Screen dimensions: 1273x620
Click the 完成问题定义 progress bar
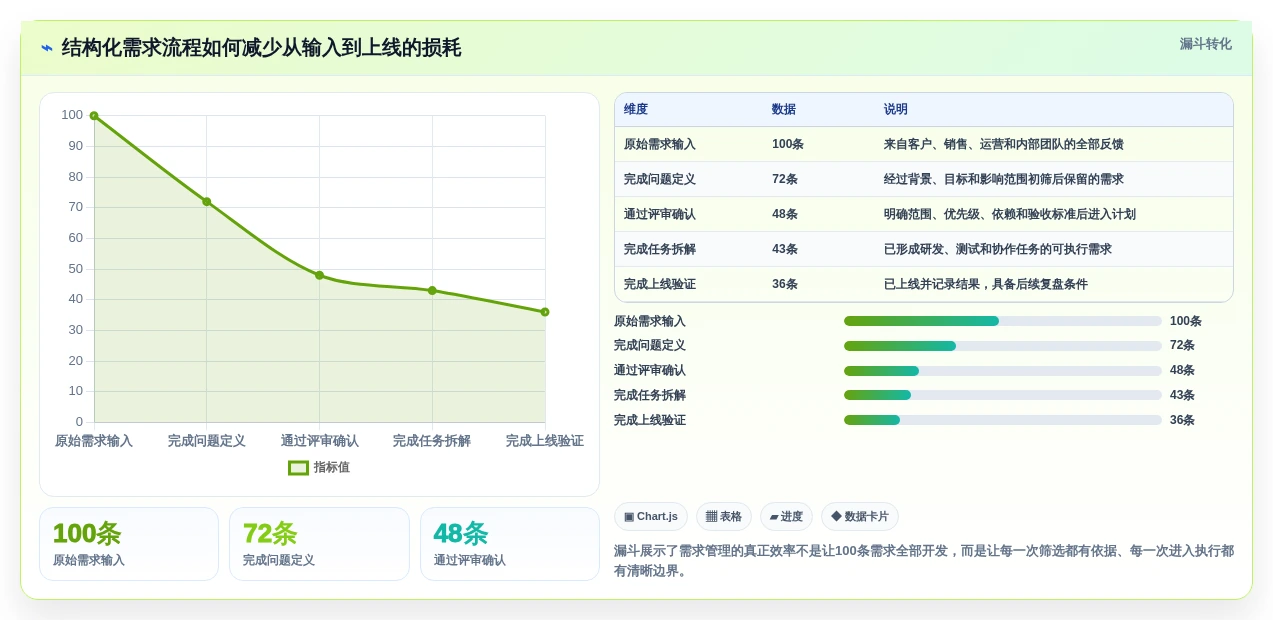point(1003,346)
